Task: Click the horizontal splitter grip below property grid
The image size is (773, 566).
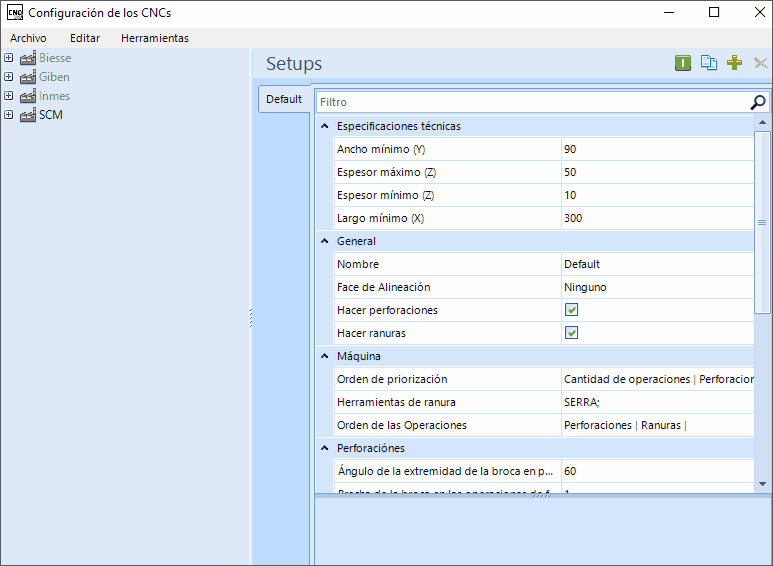Action: click(542, 496)
